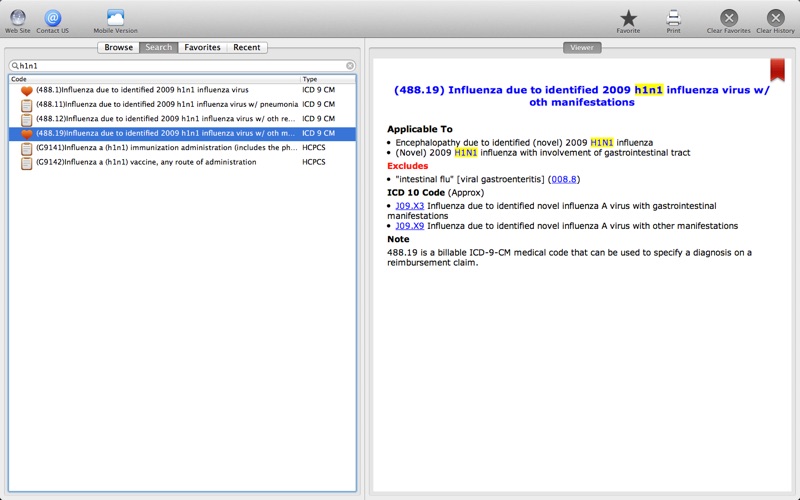
Task: Select row 488.1 Influenza h1n1 virus
Action: [x=182, y=90]
